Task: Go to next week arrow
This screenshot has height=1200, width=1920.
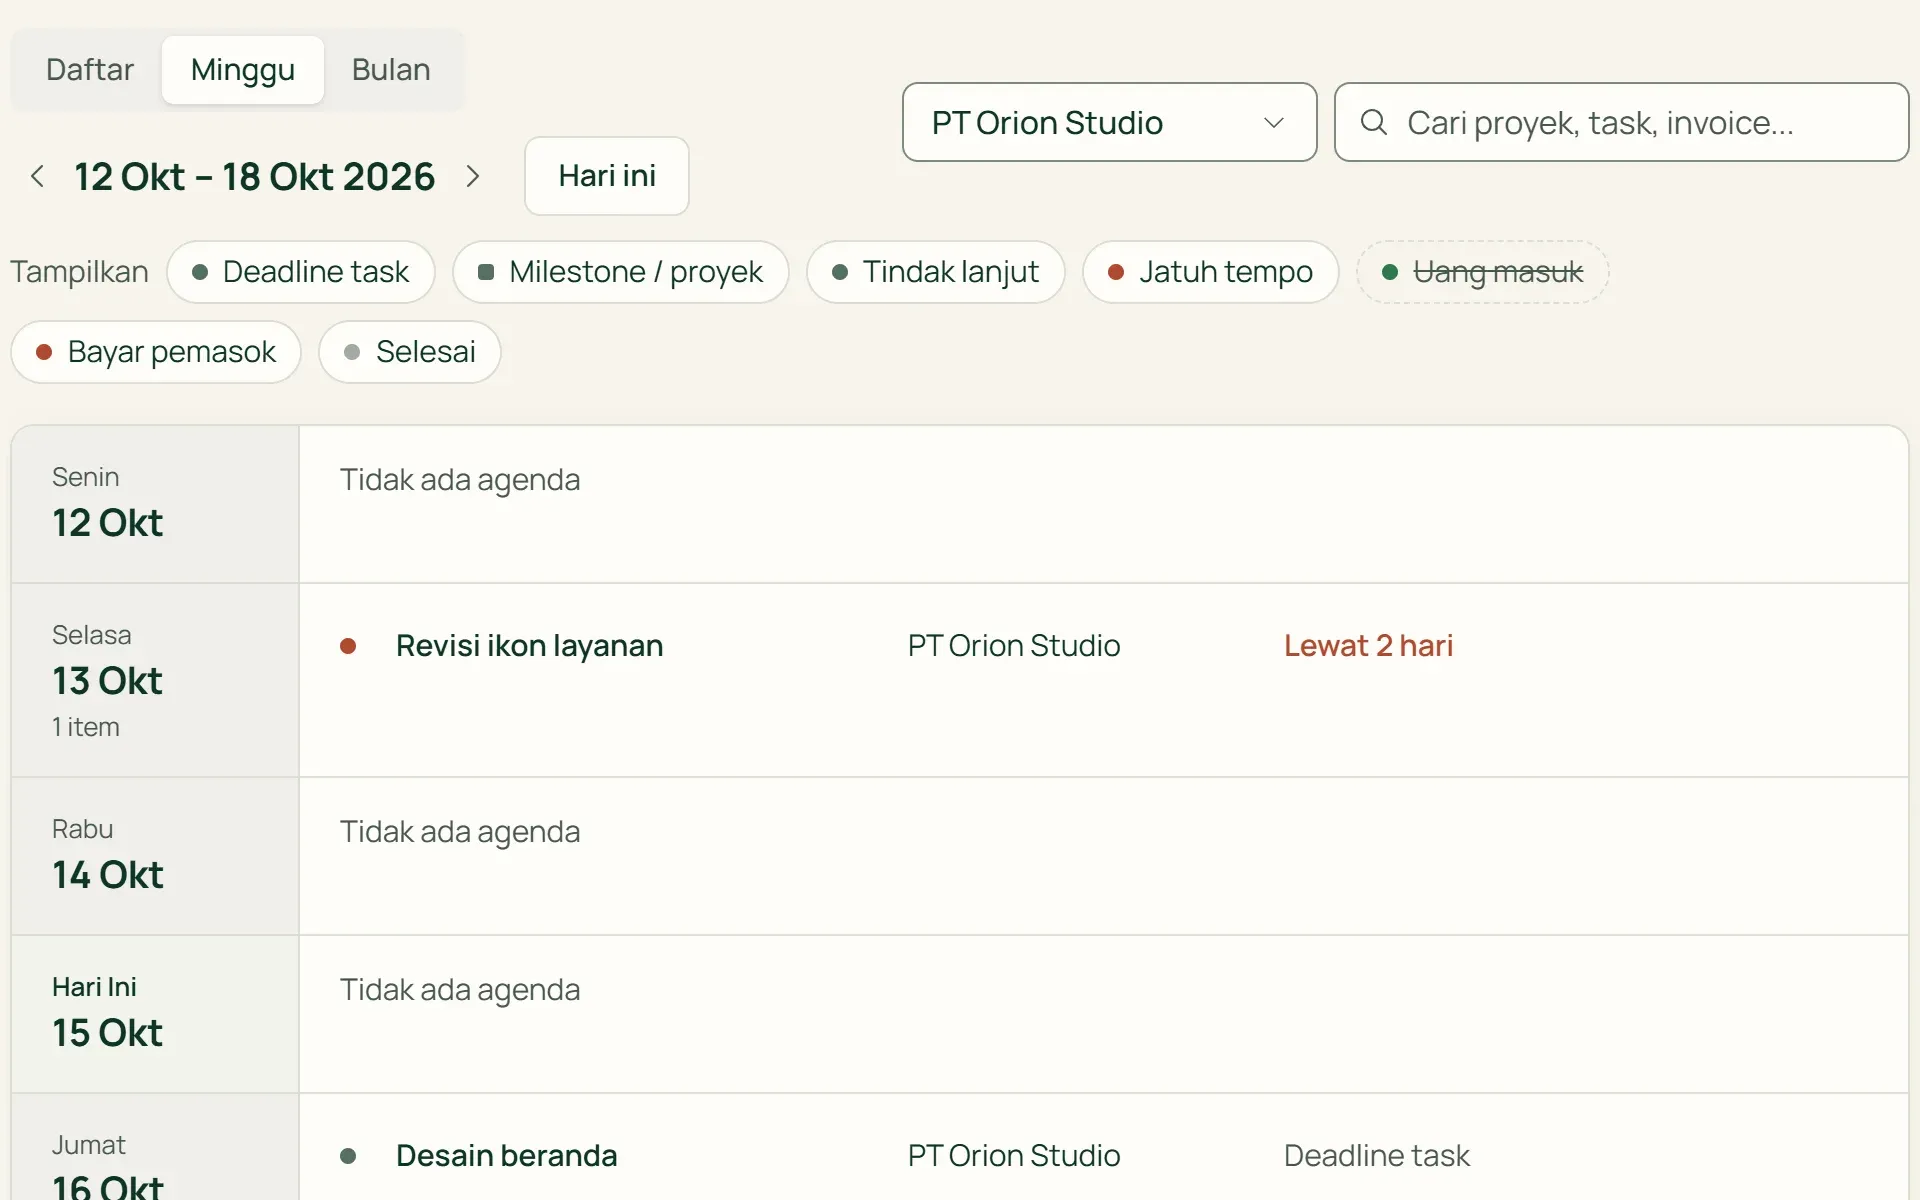Action: pos(473,177)
